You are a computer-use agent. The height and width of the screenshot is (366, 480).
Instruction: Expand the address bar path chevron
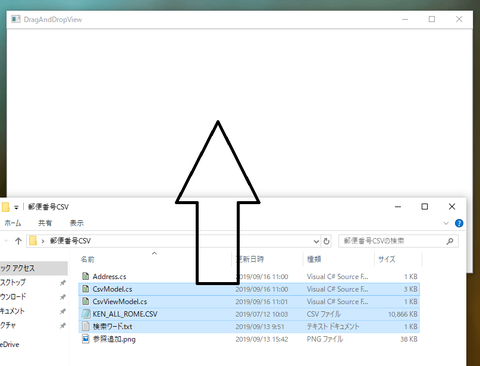click(43, 241)
